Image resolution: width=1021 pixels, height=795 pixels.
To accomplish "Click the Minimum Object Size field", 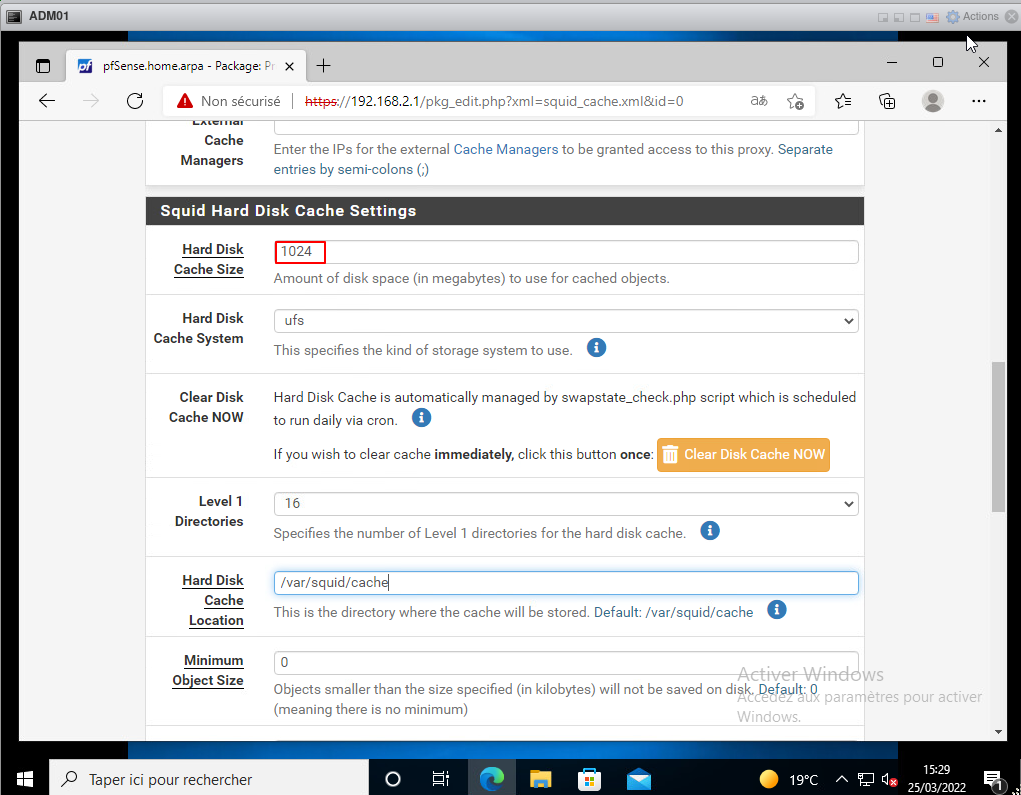I will point(565,662).
